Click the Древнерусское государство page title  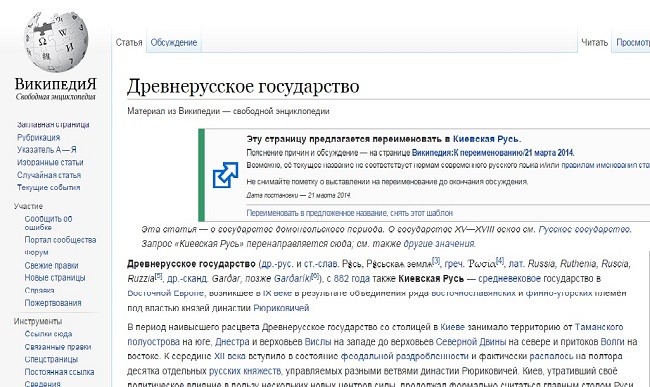pos(243,87)
